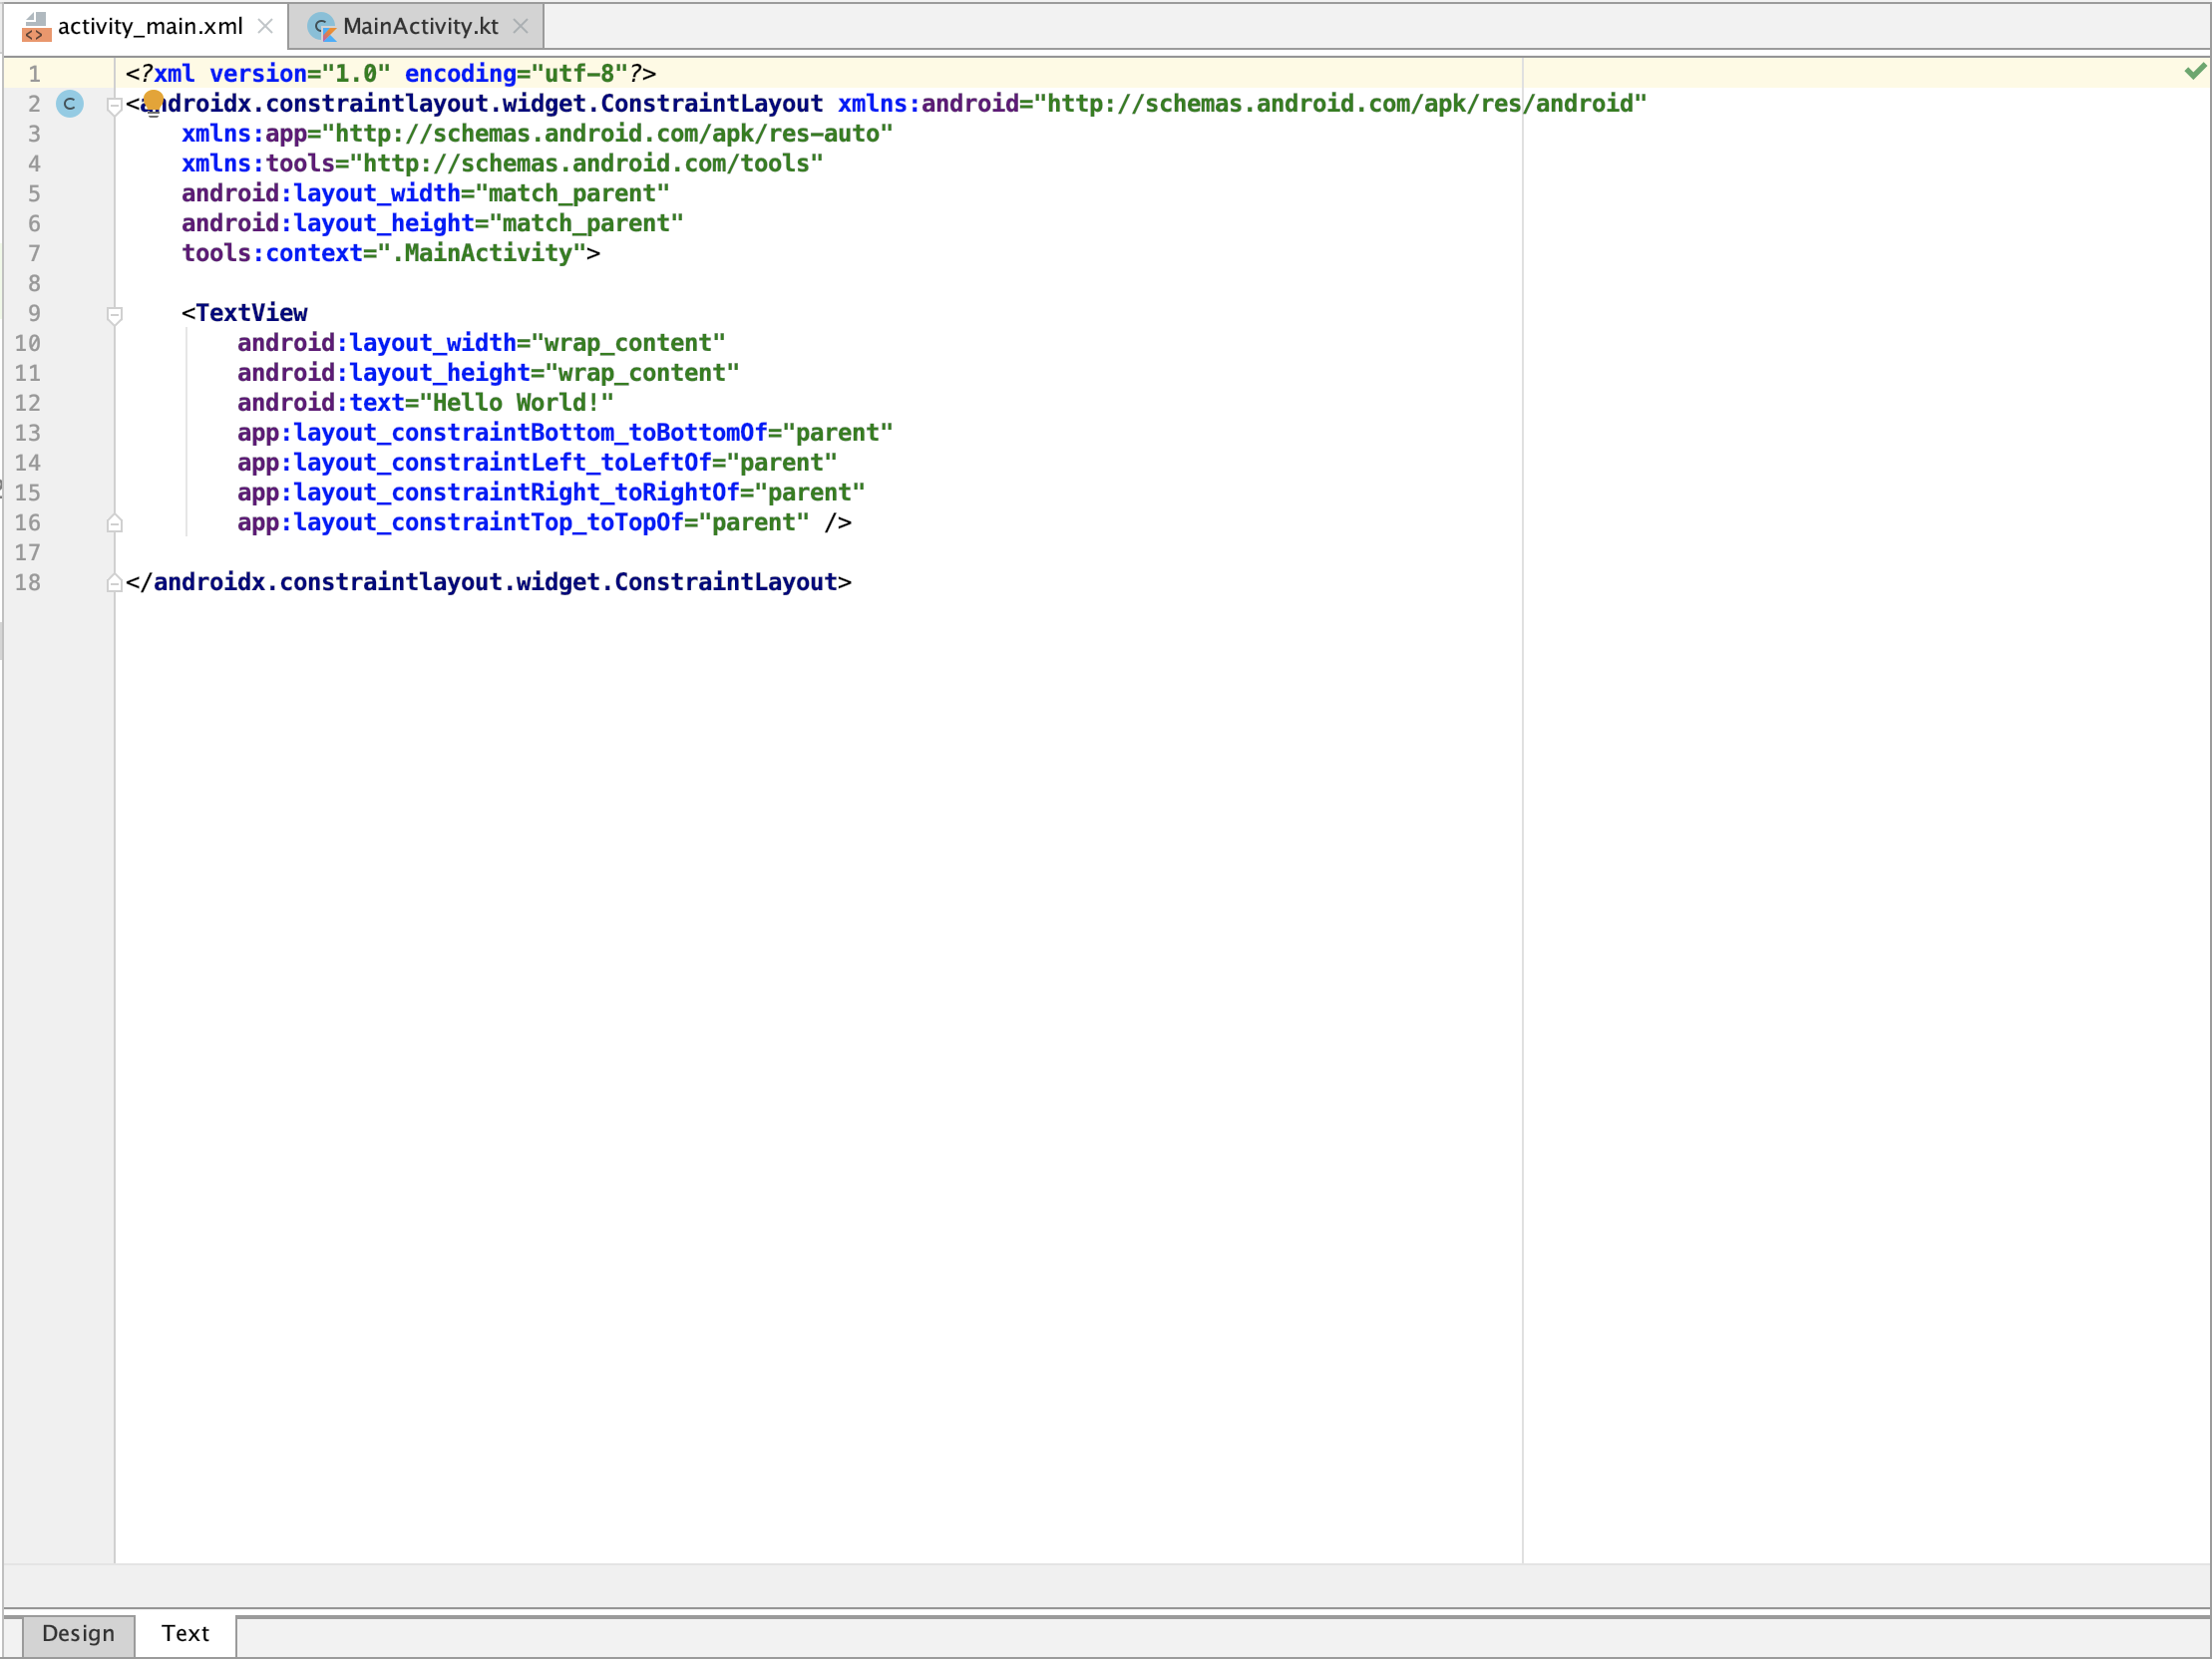The height and width of the screenshot is (1659, 2212).
Task: Click the orange intention lightbulb on line 2
Action: click(x=153, y=100)
